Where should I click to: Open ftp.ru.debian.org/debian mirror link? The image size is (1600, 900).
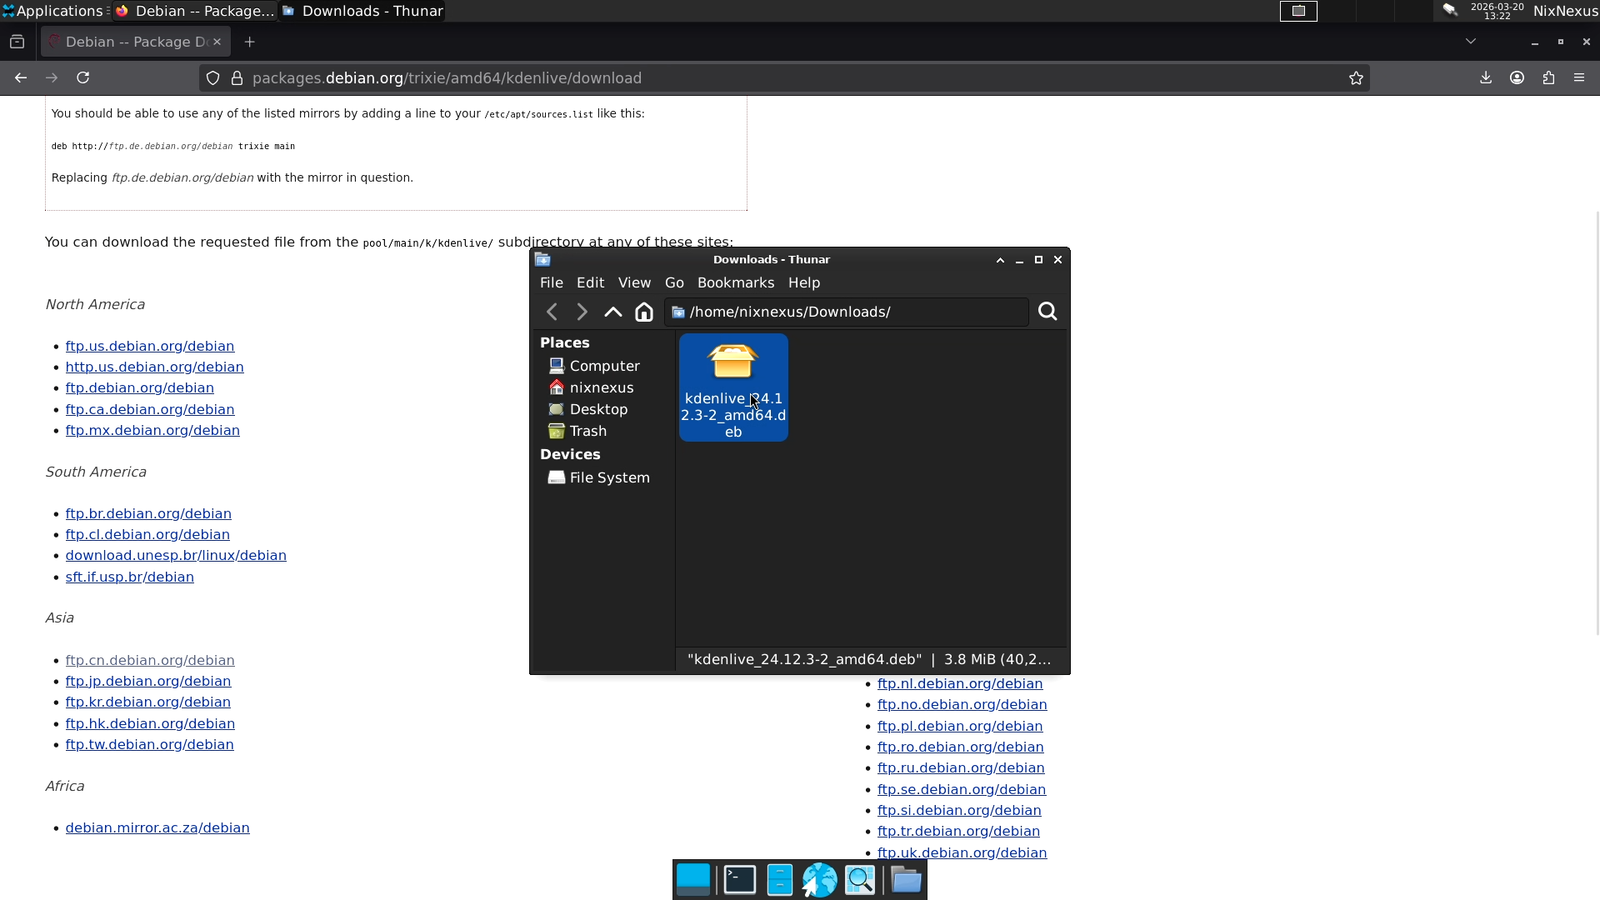[961, 768]
